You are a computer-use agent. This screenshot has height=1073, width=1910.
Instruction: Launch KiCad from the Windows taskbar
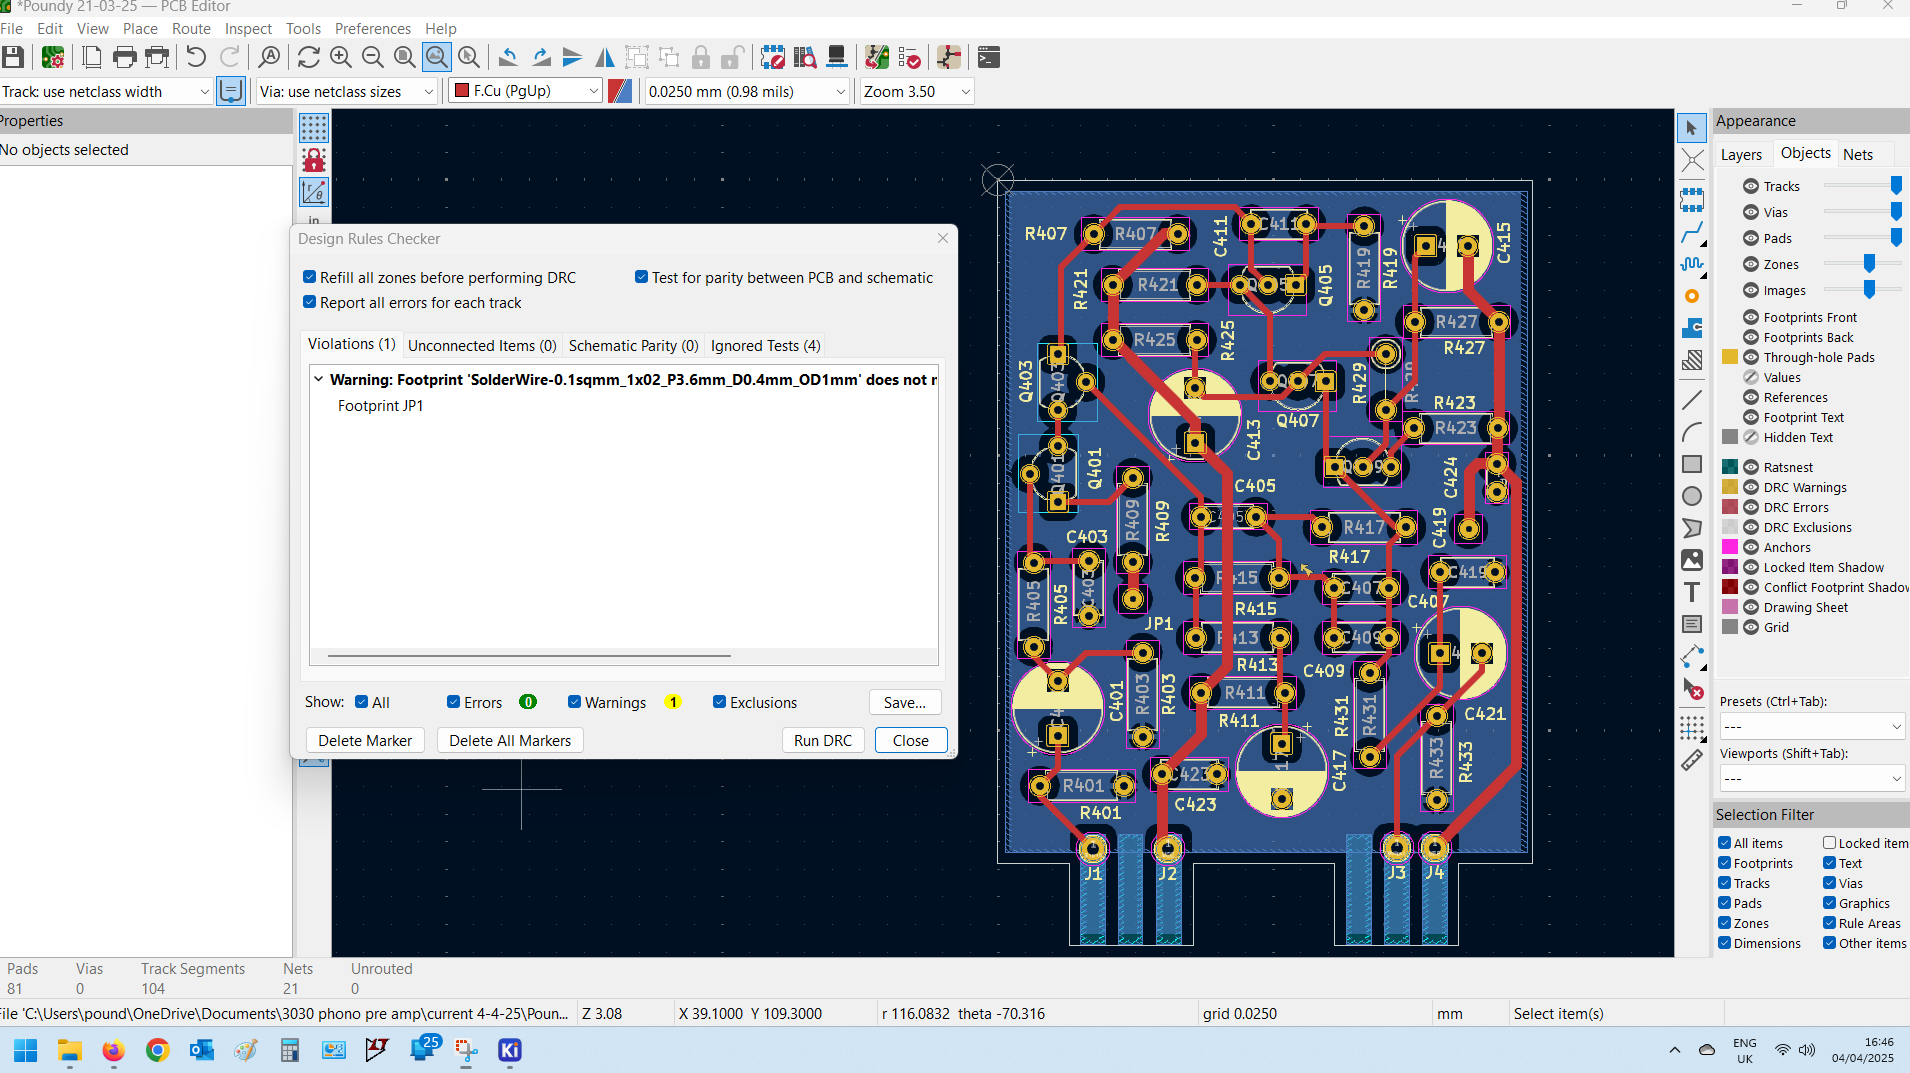(510, 1050)
